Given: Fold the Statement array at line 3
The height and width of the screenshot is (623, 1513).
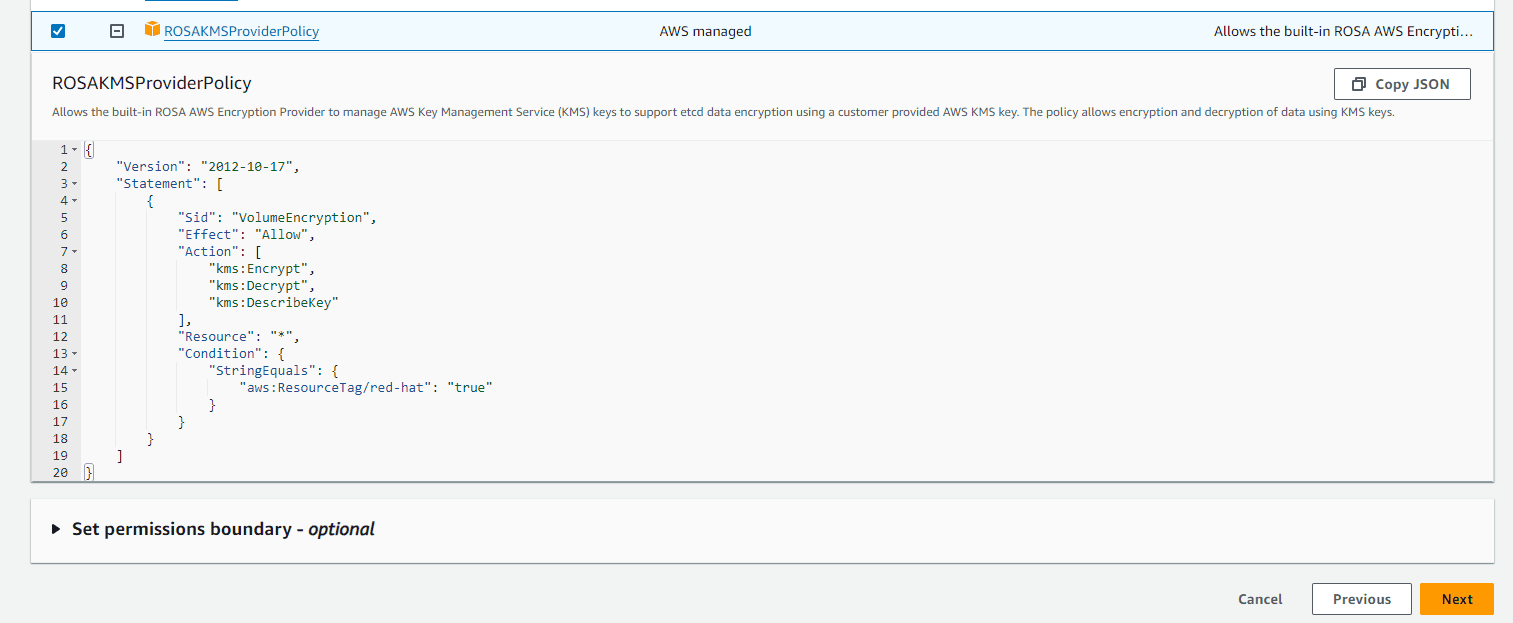Looking at the screenshot, I should pos(74,184).
